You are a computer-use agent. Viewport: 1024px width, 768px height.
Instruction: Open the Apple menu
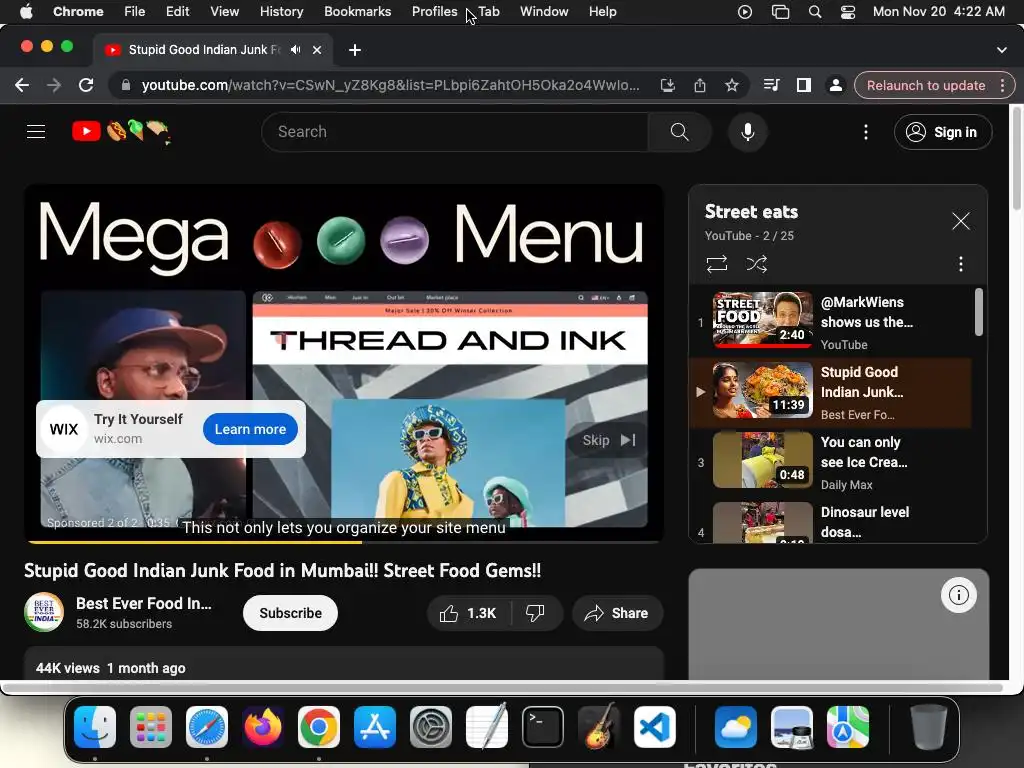26,12
